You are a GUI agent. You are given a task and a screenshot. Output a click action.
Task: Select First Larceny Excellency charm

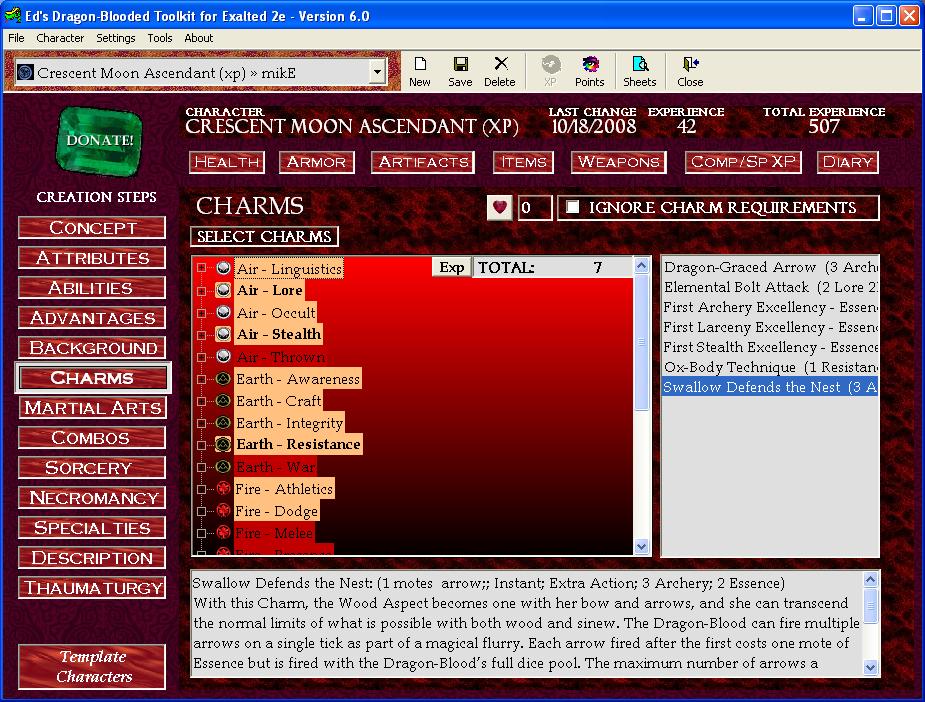tap(770, 327)
